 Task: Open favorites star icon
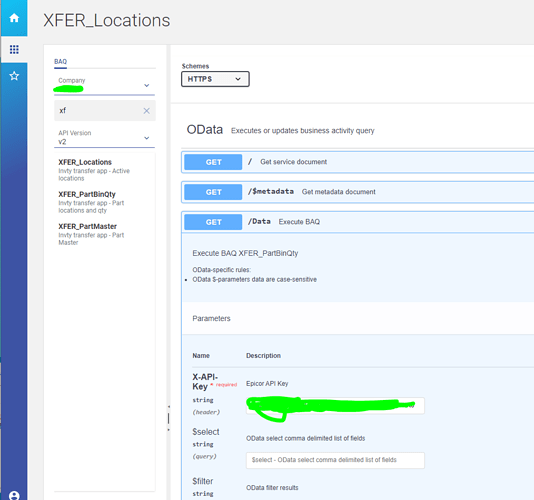[14, 76]
